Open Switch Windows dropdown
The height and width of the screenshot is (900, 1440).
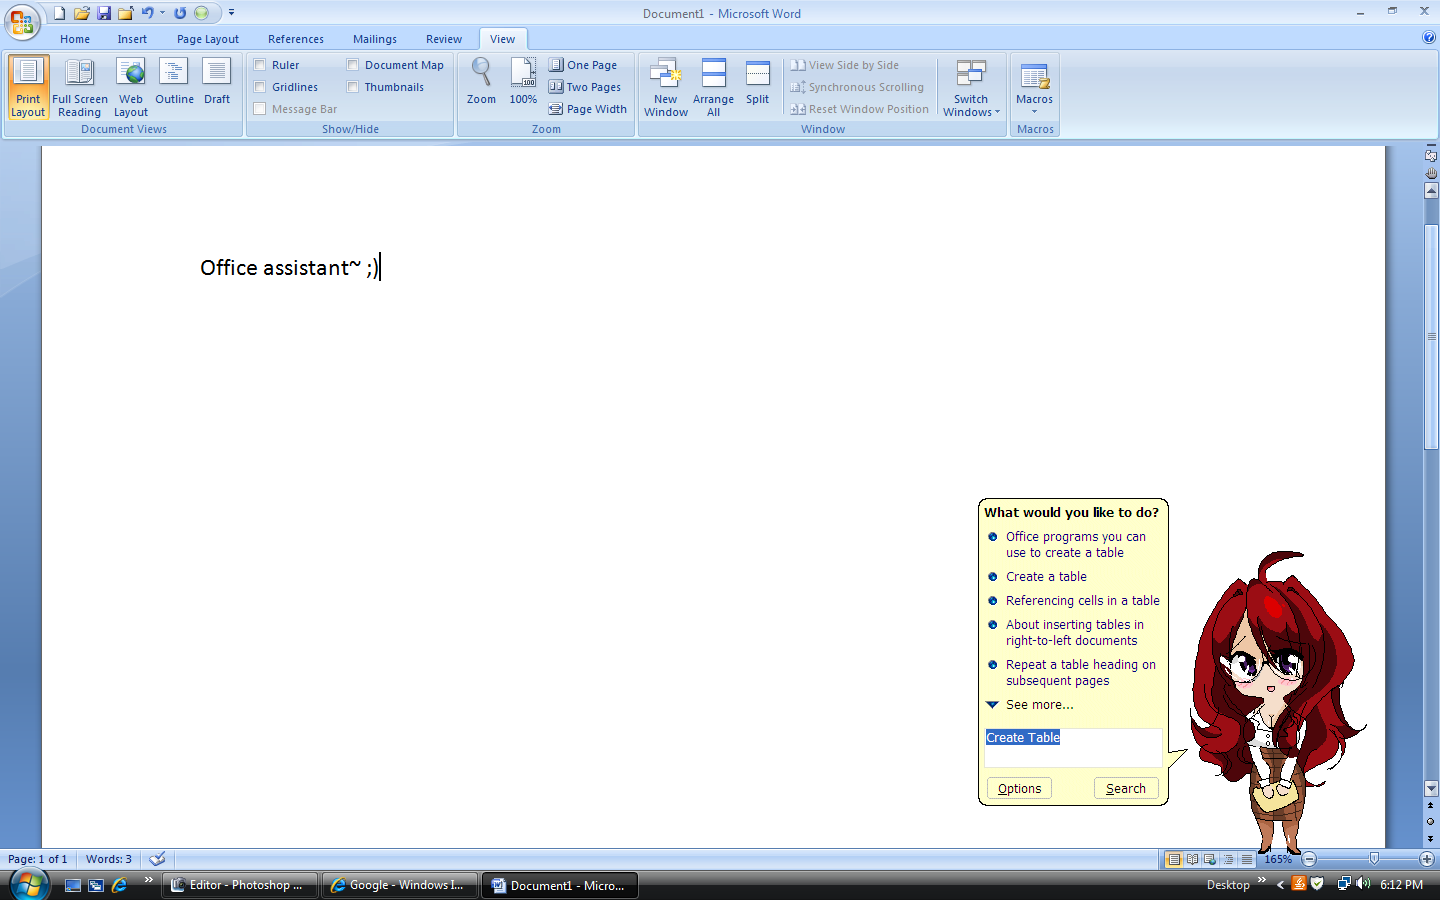tap(971, 88)
